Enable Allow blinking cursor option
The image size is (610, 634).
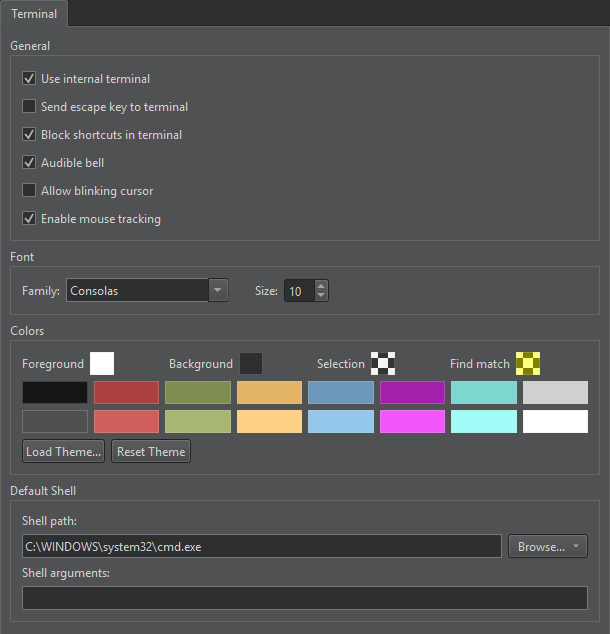coord(29,190)
